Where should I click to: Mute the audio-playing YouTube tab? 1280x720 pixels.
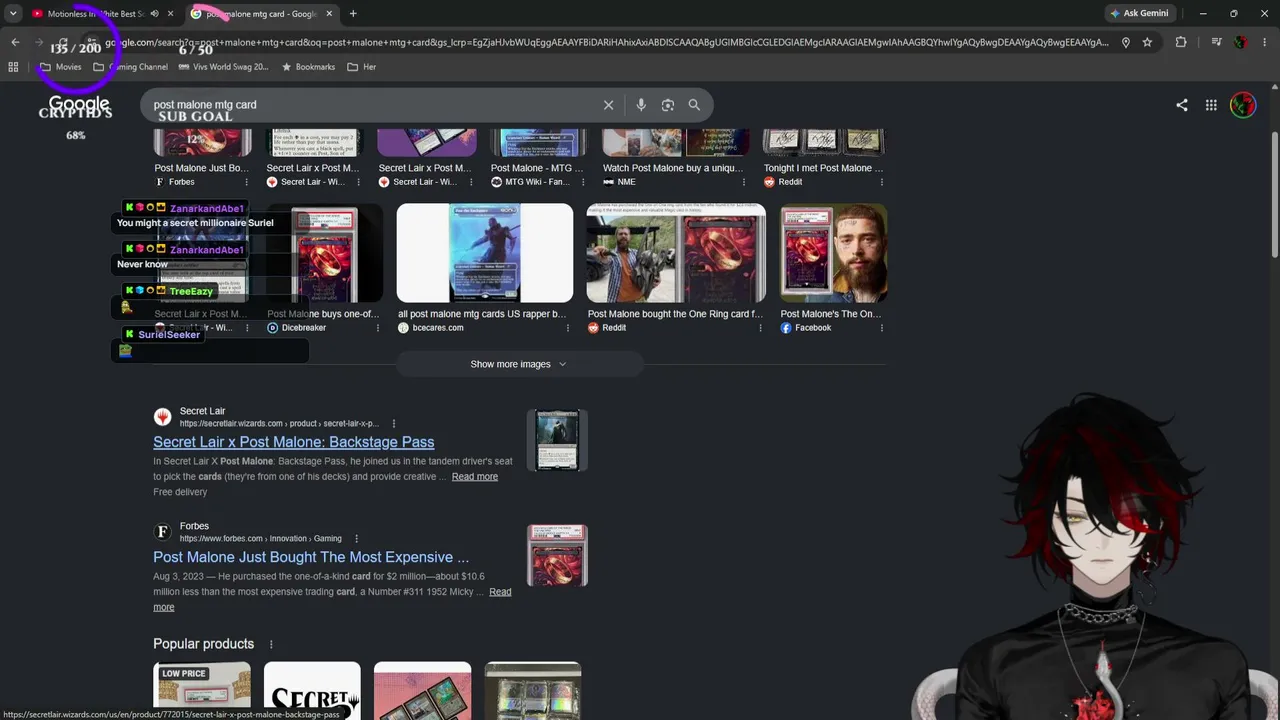tap(154, 14)
